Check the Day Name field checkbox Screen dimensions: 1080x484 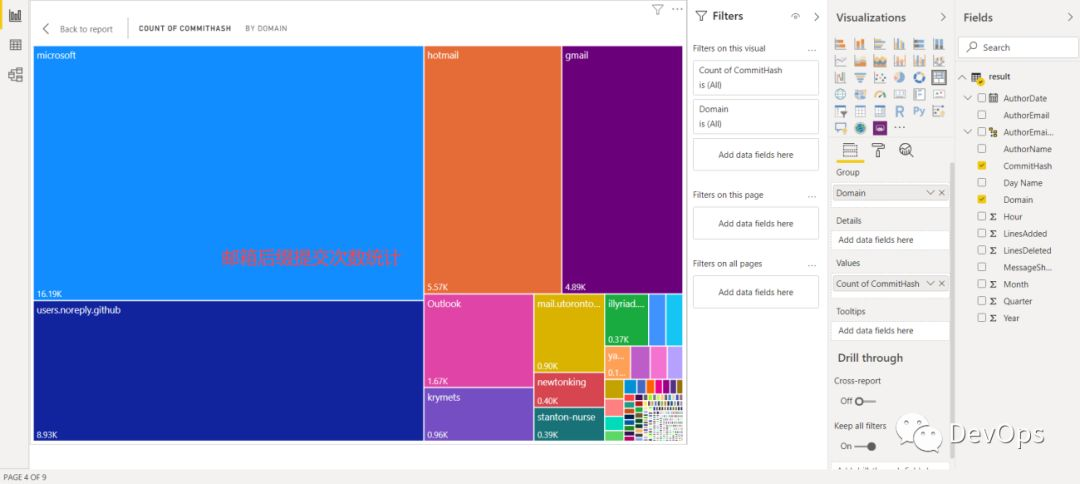[982, 182]
